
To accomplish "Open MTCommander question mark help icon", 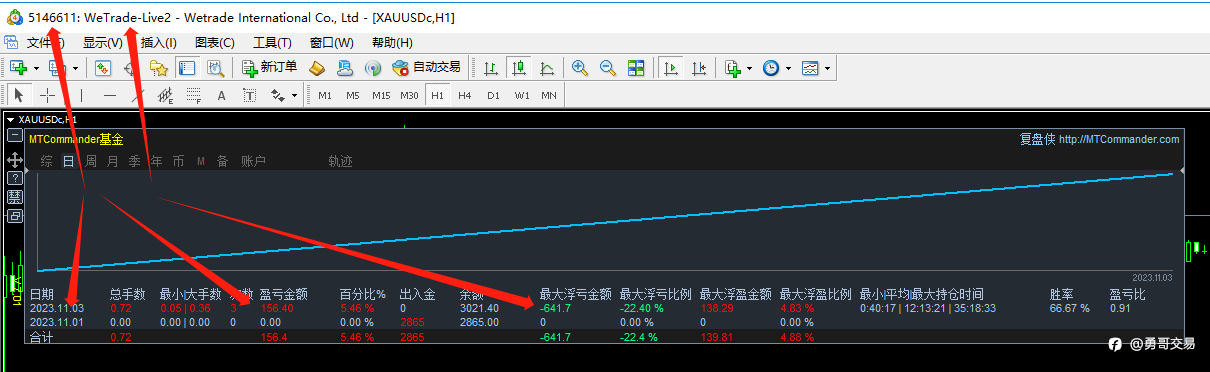I will (14, 178).
